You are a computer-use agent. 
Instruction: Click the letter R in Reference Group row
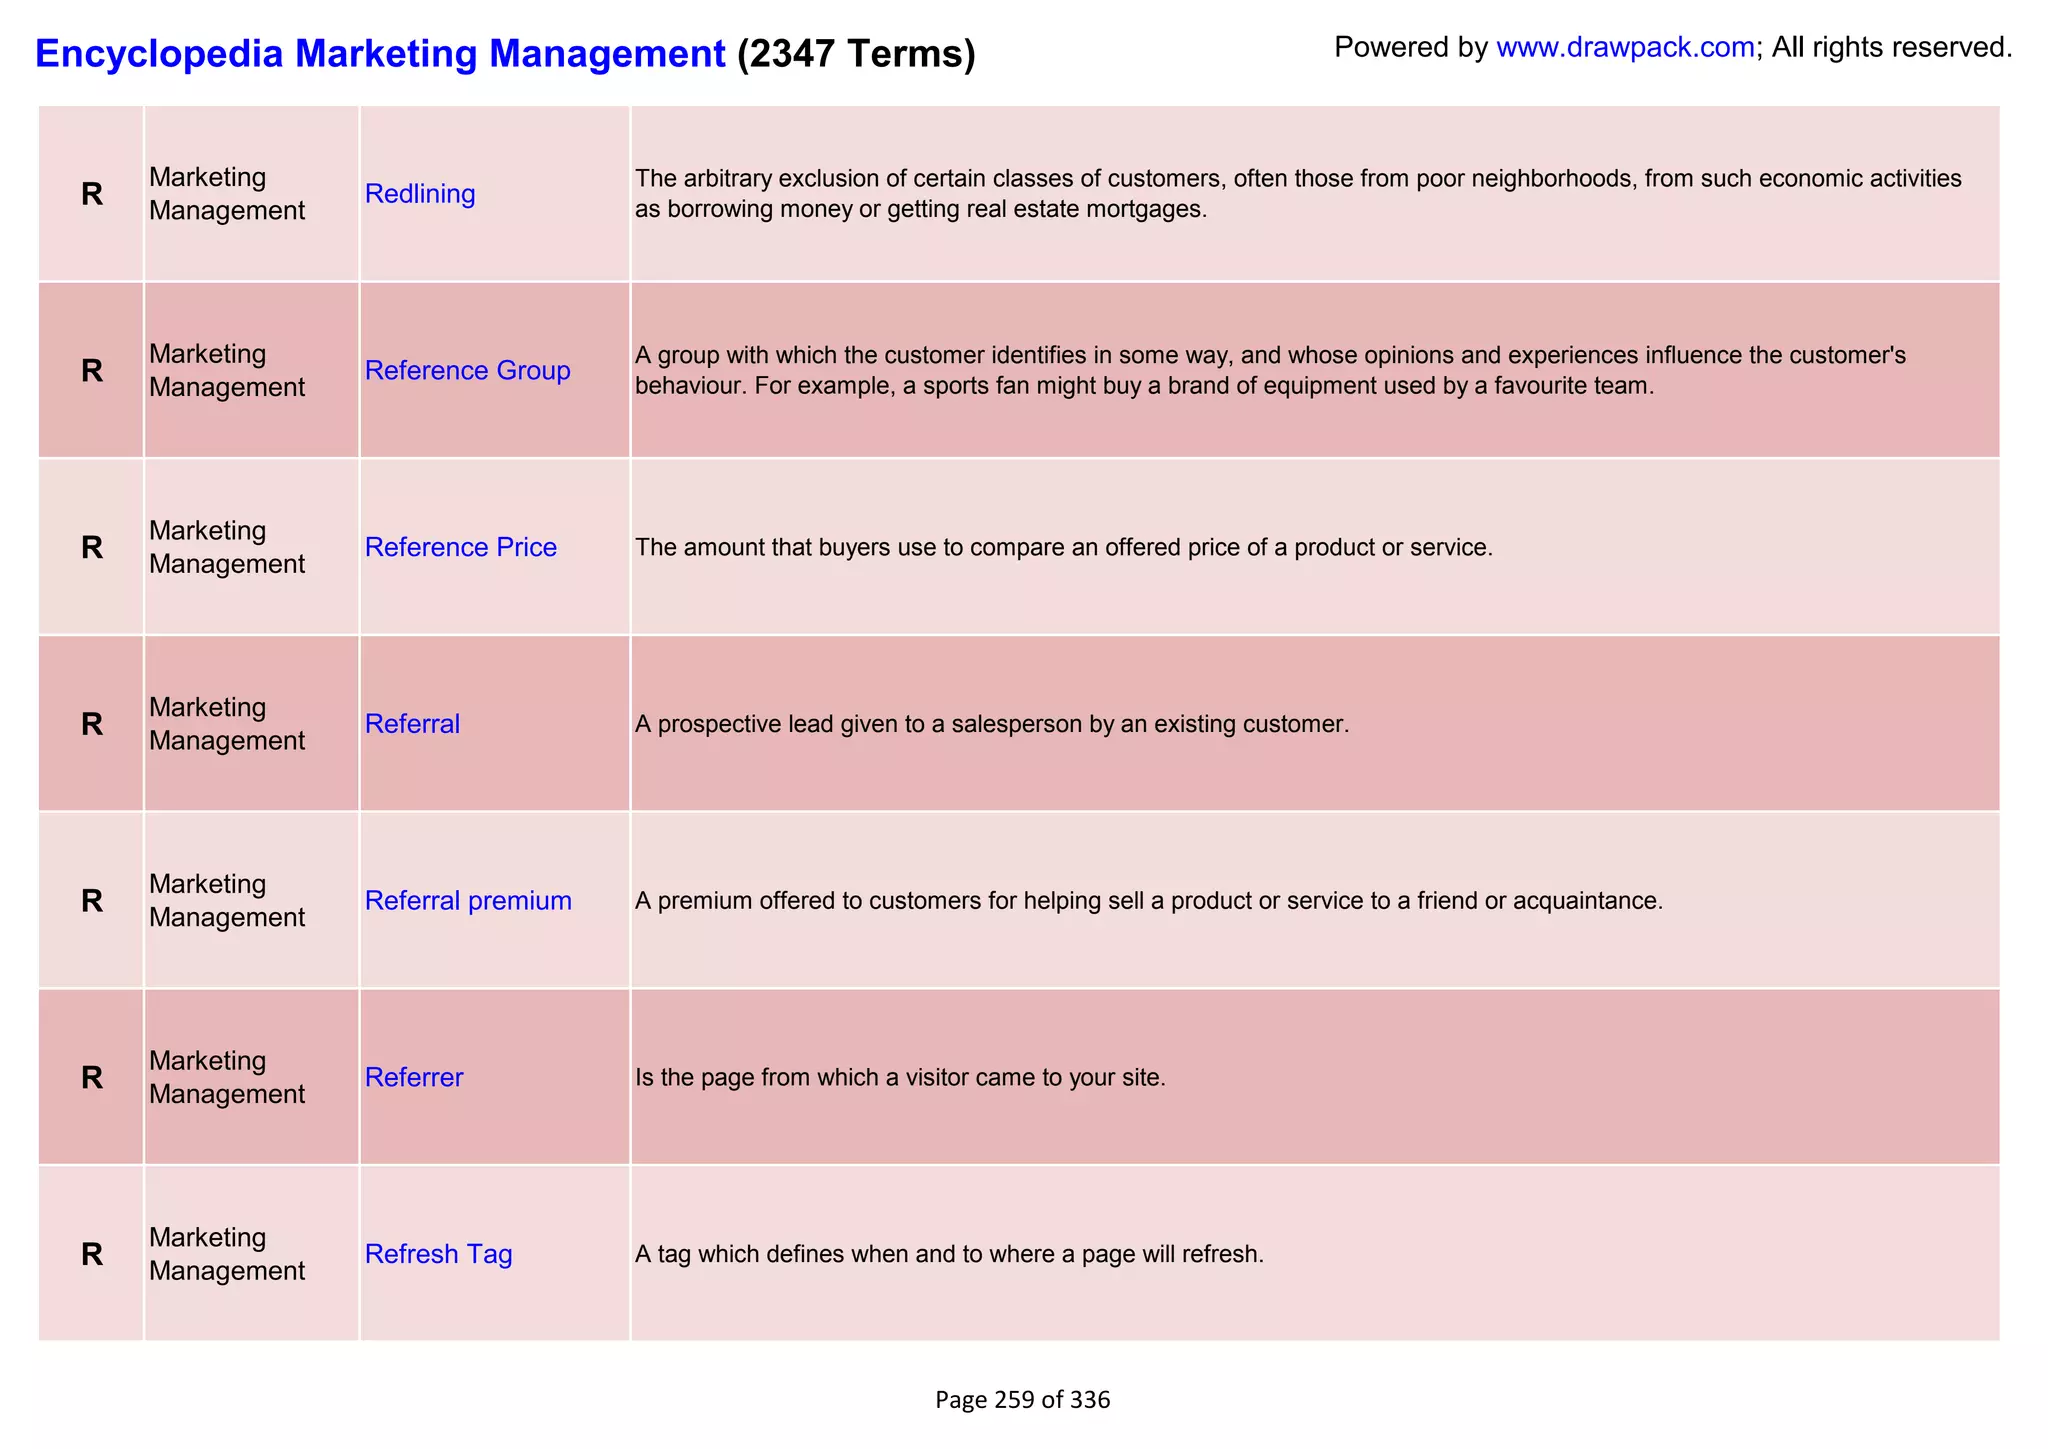click(x=92, y=371)
